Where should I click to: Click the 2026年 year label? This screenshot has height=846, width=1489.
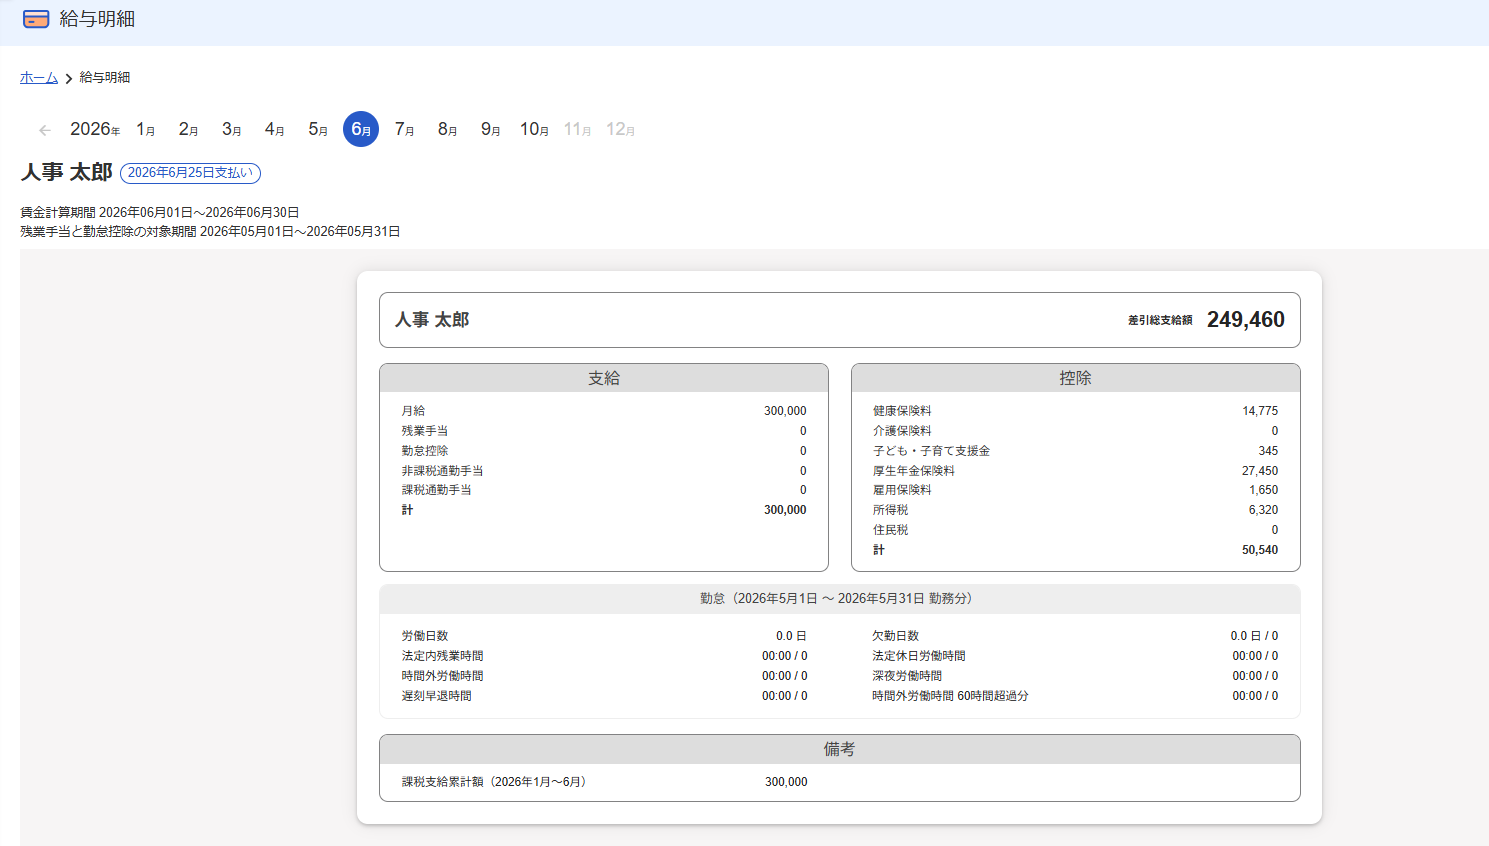pos(95,129)
